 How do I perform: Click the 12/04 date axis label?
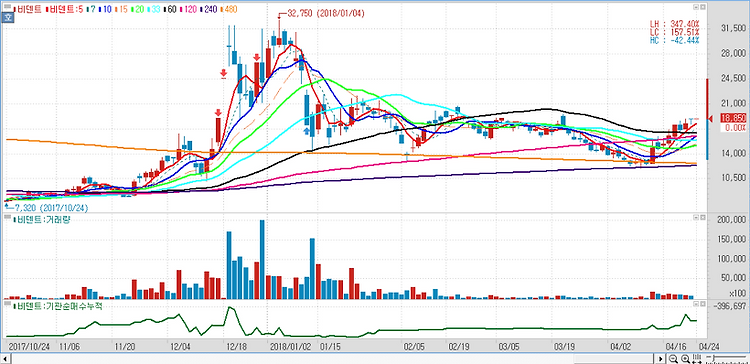(x=180, y=346)
